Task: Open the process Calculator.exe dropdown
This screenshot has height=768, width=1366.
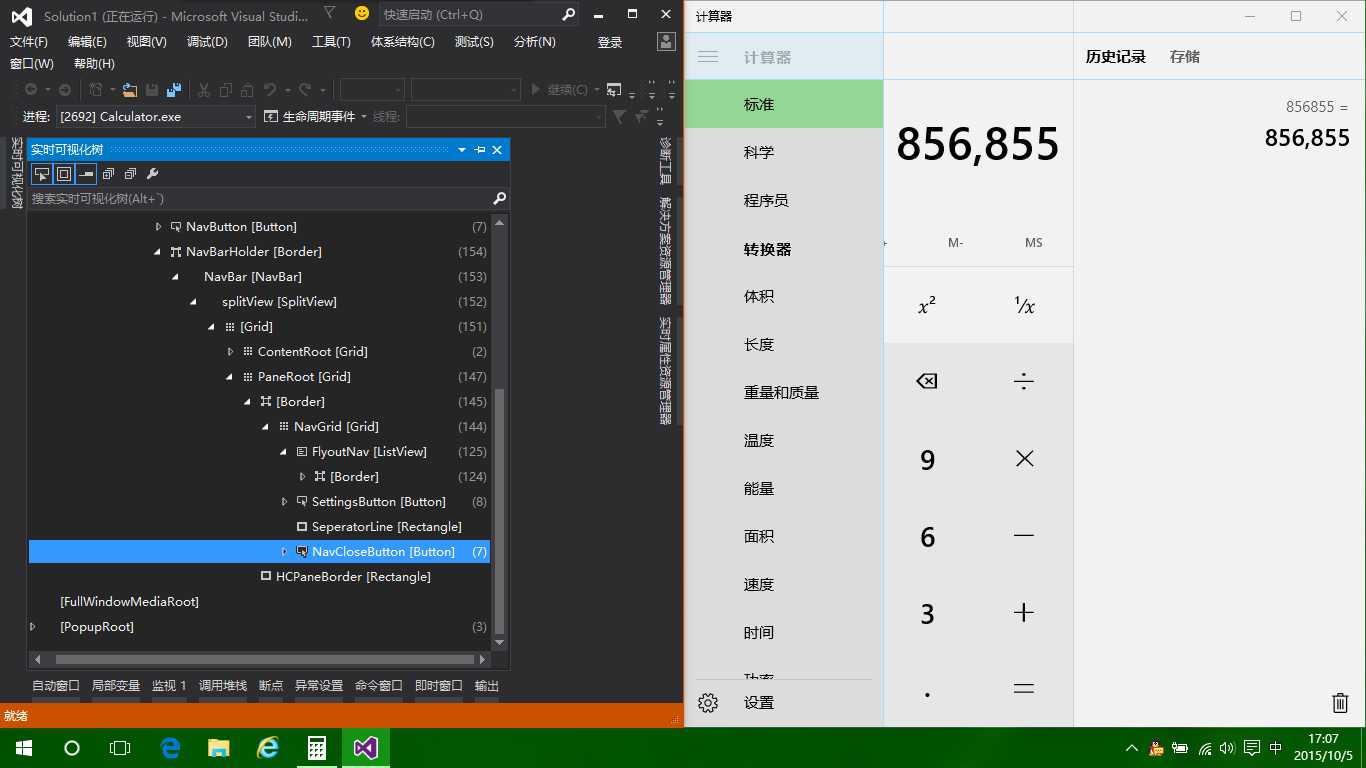Action: [249, 117]
